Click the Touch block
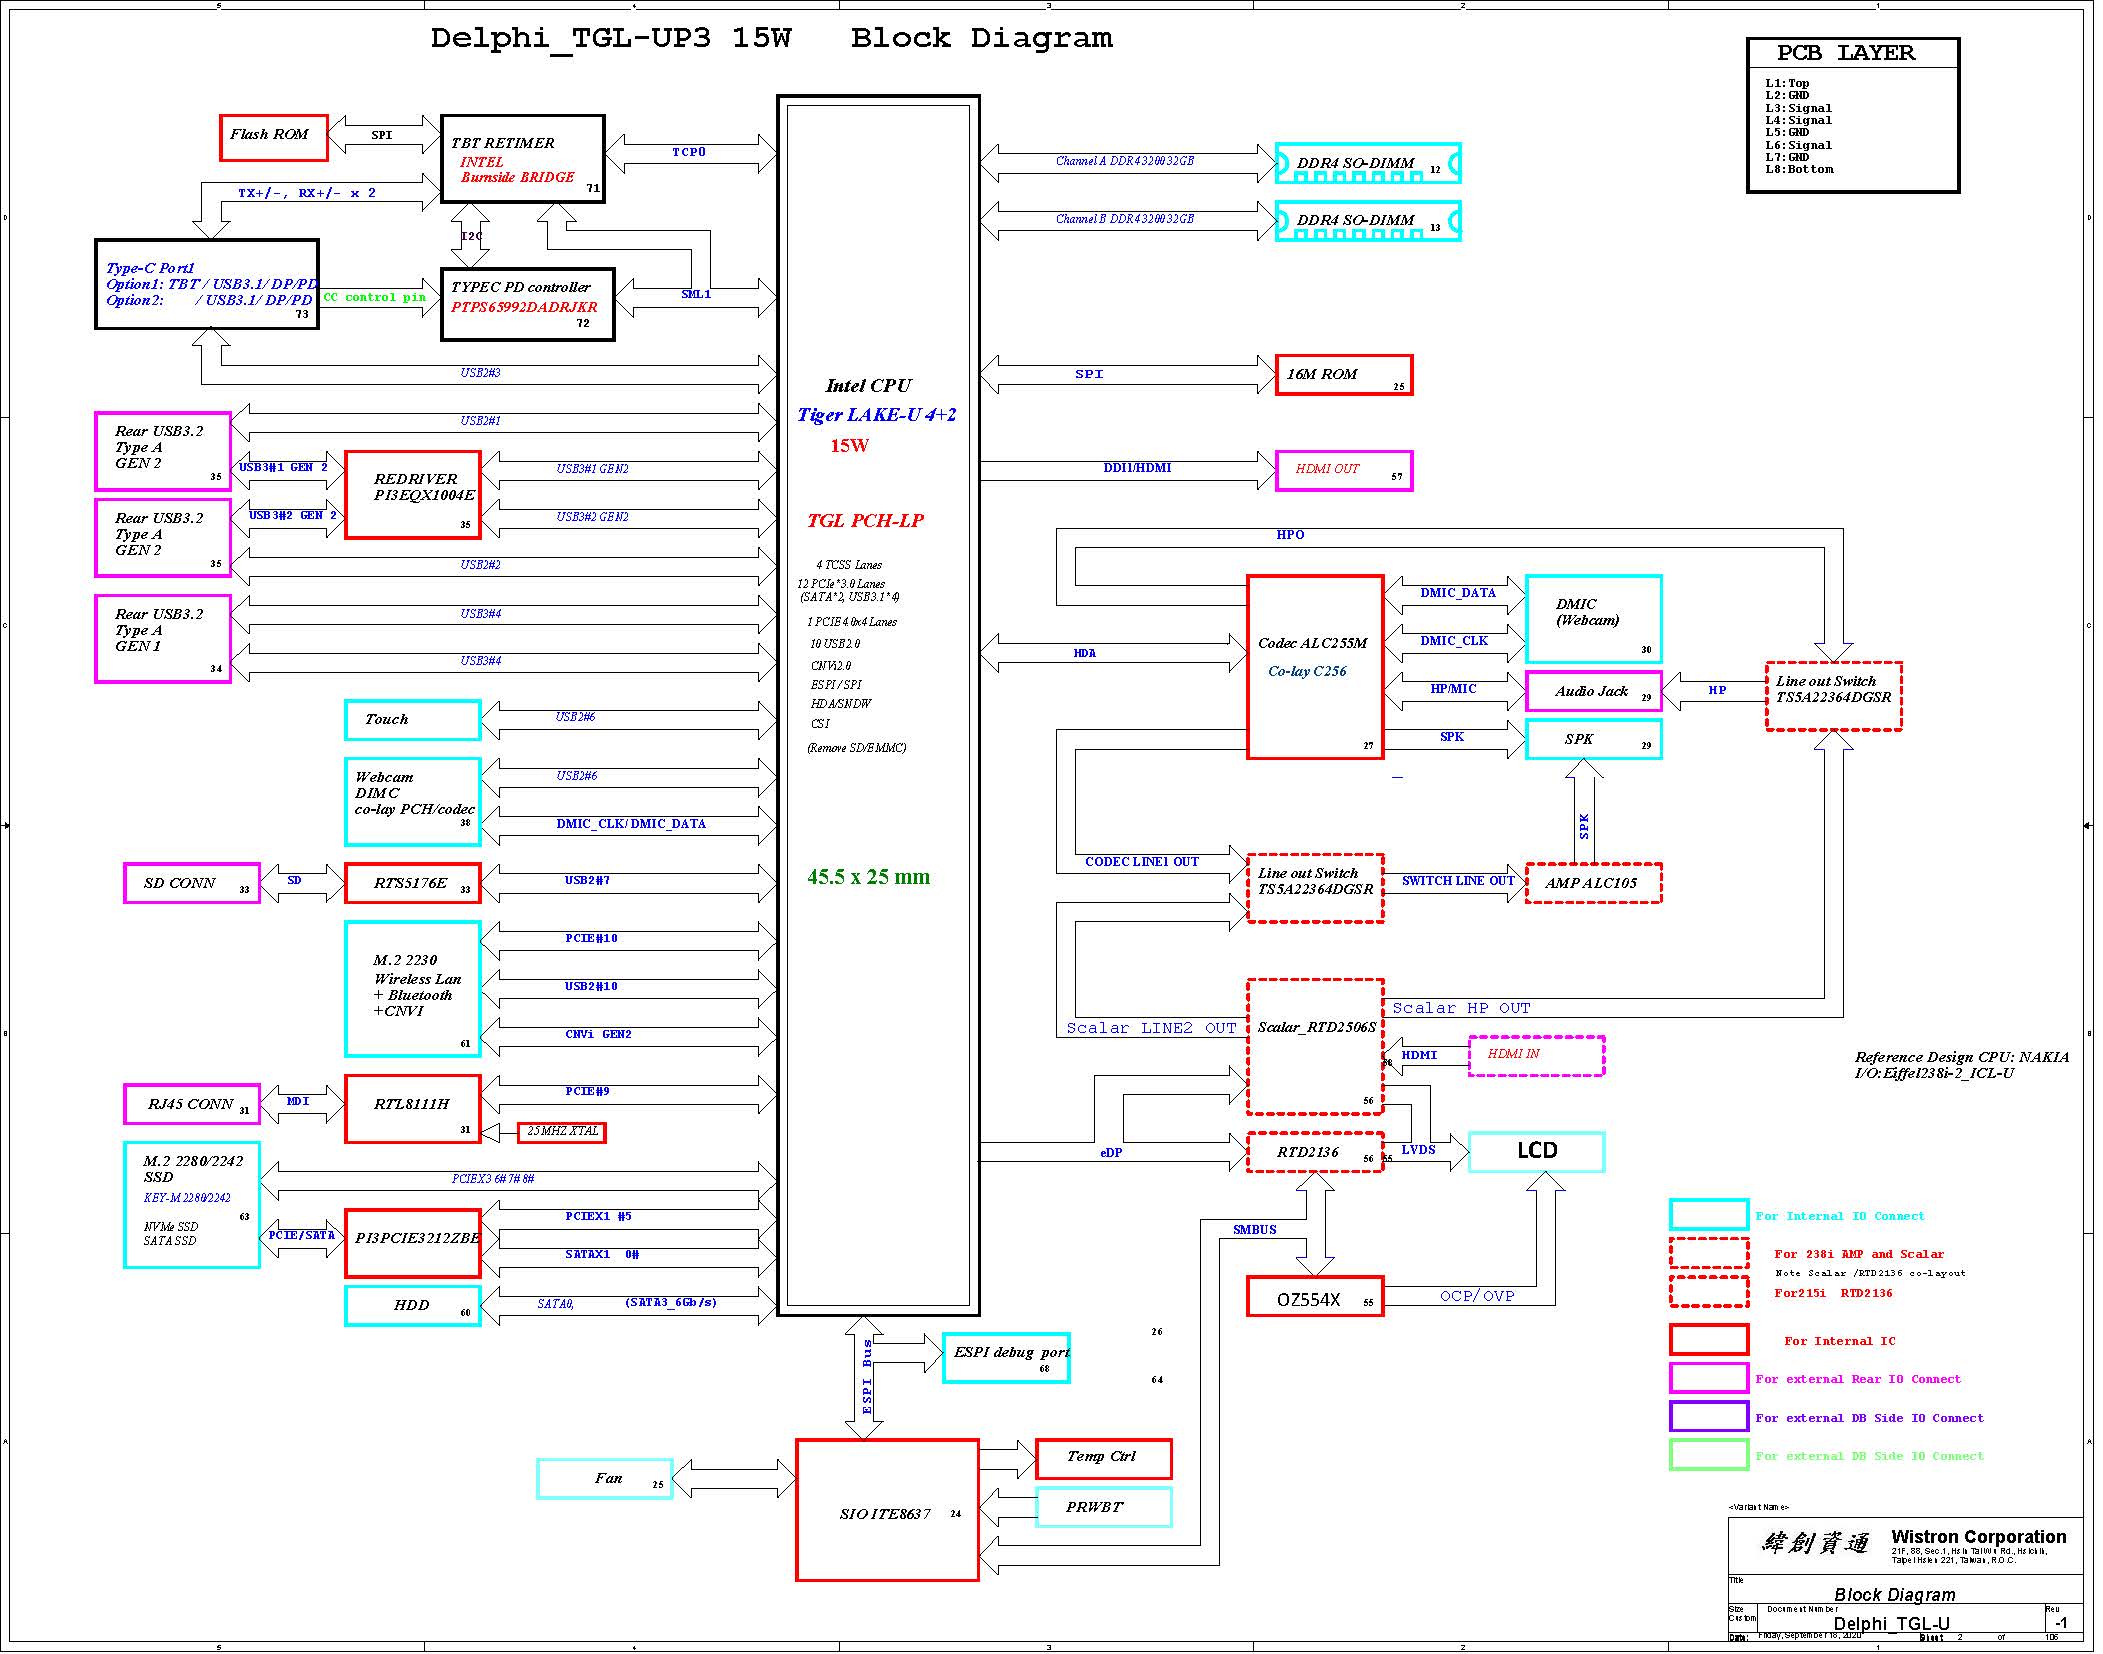This screenshot has width=2103, height=1654. tap(412, 720)
